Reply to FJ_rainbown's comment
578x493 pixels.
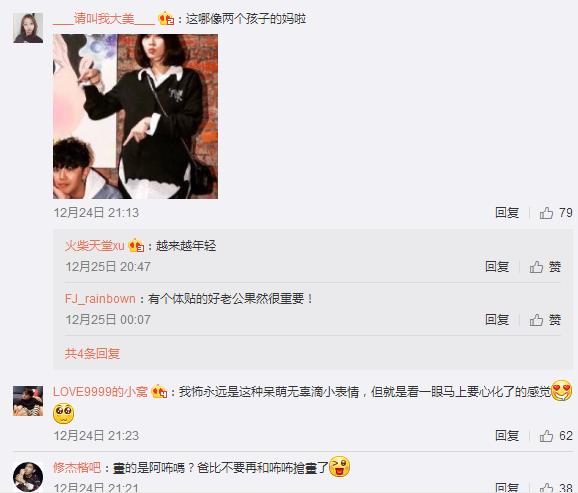point(497,320)
